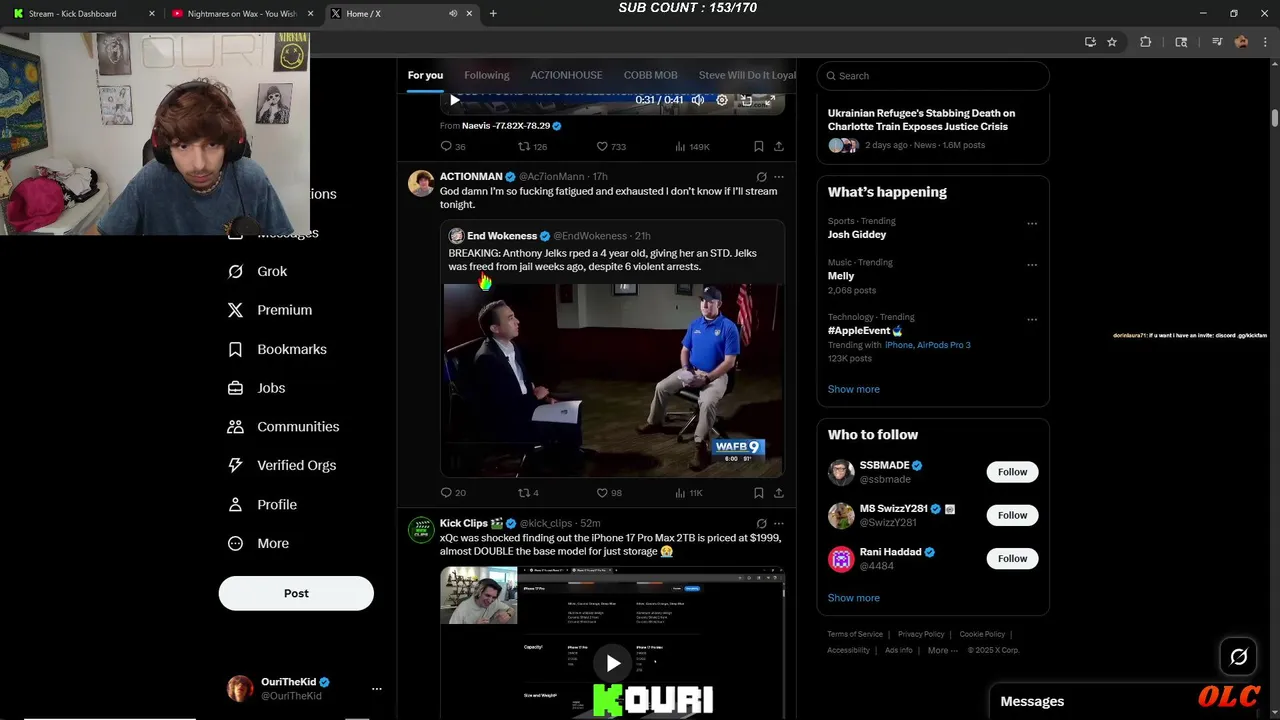This screenshot has width=1280, height=720.
Task: Focus the X Search field
Action: (933, 76)
